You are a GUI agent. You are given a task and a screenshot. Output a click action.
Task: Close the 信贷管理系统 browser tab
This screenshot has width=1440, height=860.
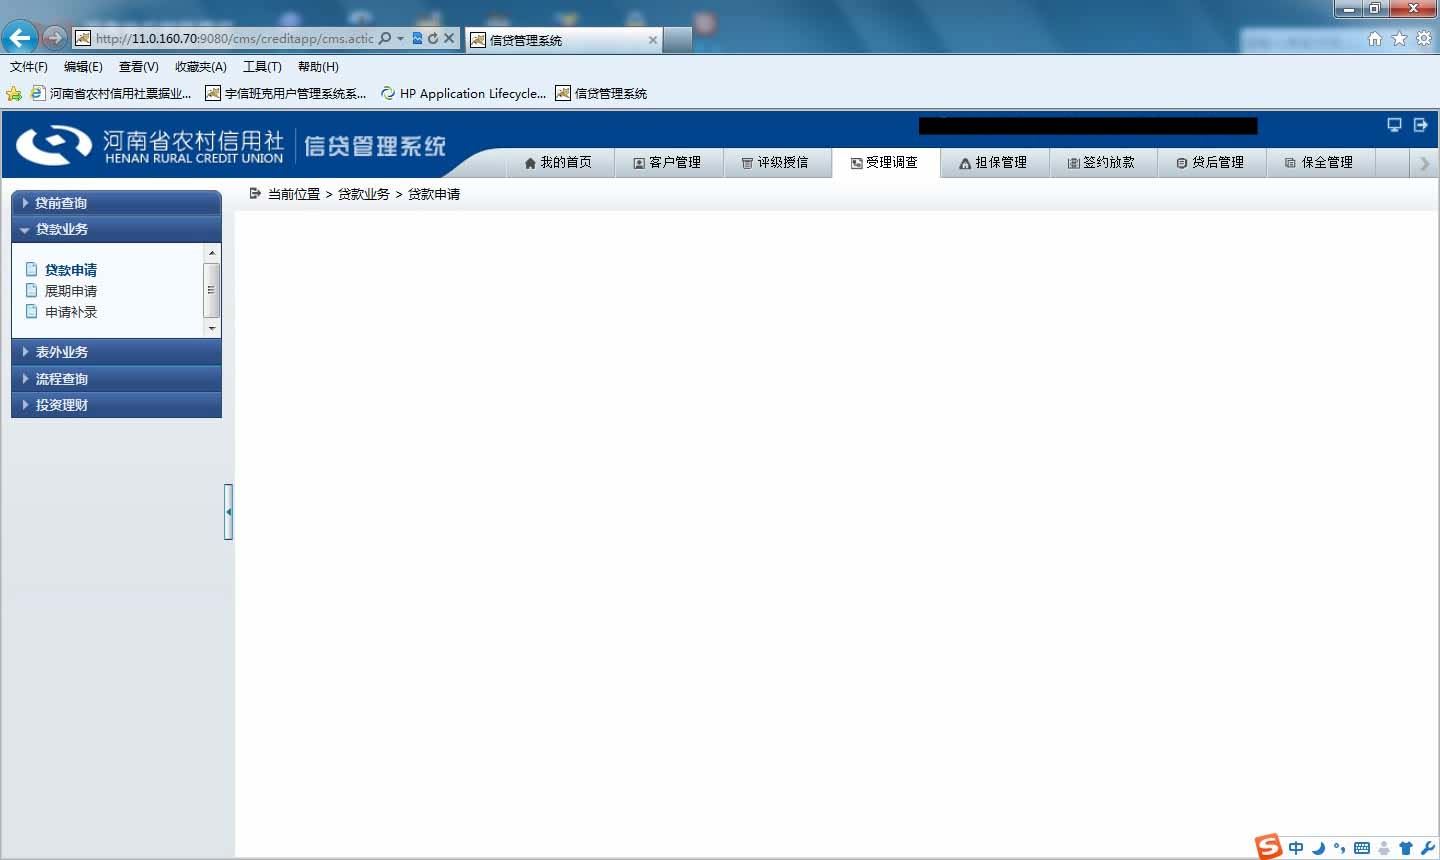653,40
